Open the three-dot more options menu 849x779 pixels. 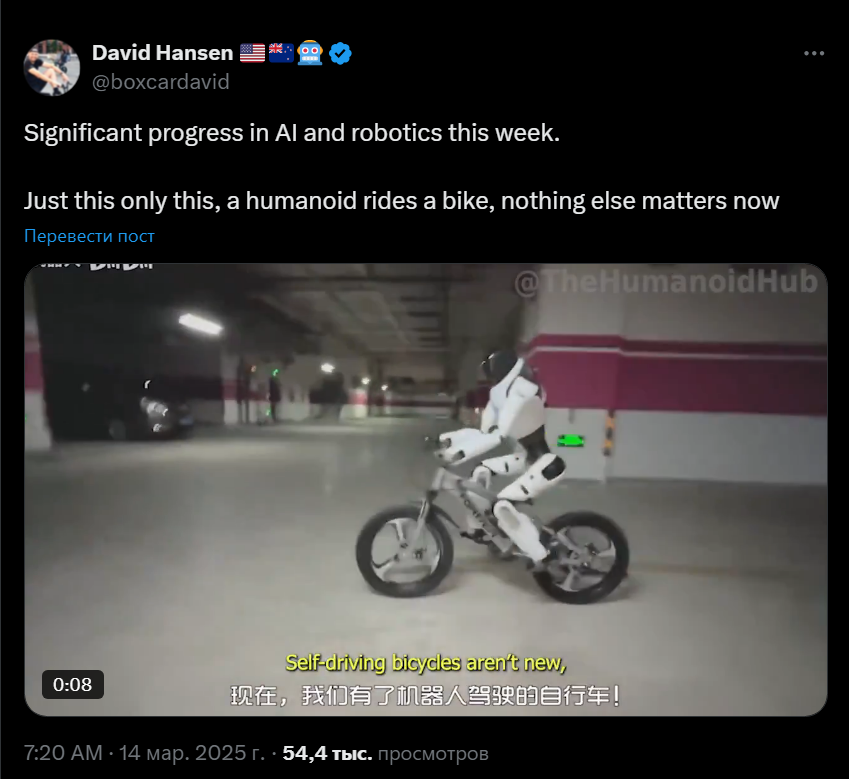[814, 53]
